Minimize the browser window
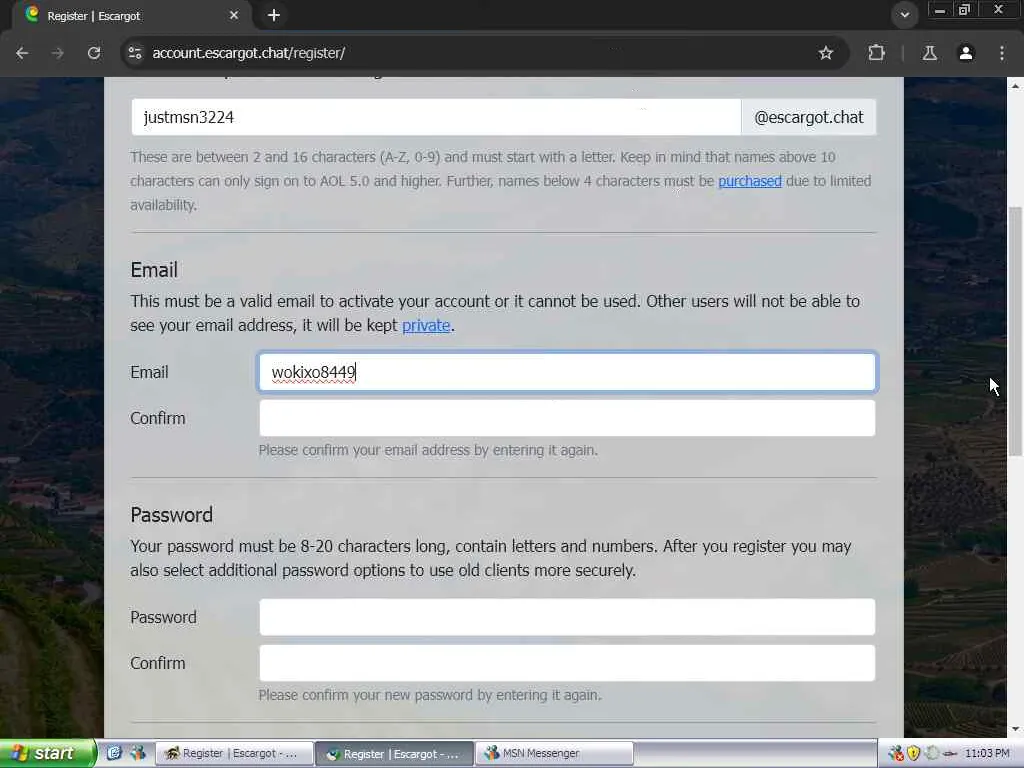The height and width of the screenshot is (768, 1024). 940,10
